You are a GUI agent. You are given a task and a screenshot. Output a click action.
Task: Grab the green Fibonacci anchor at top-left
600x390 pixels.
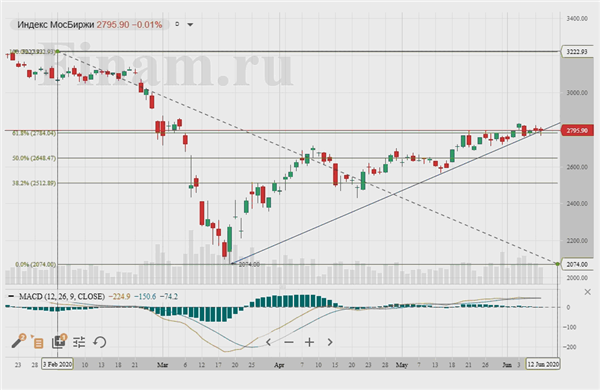point(57,51)
